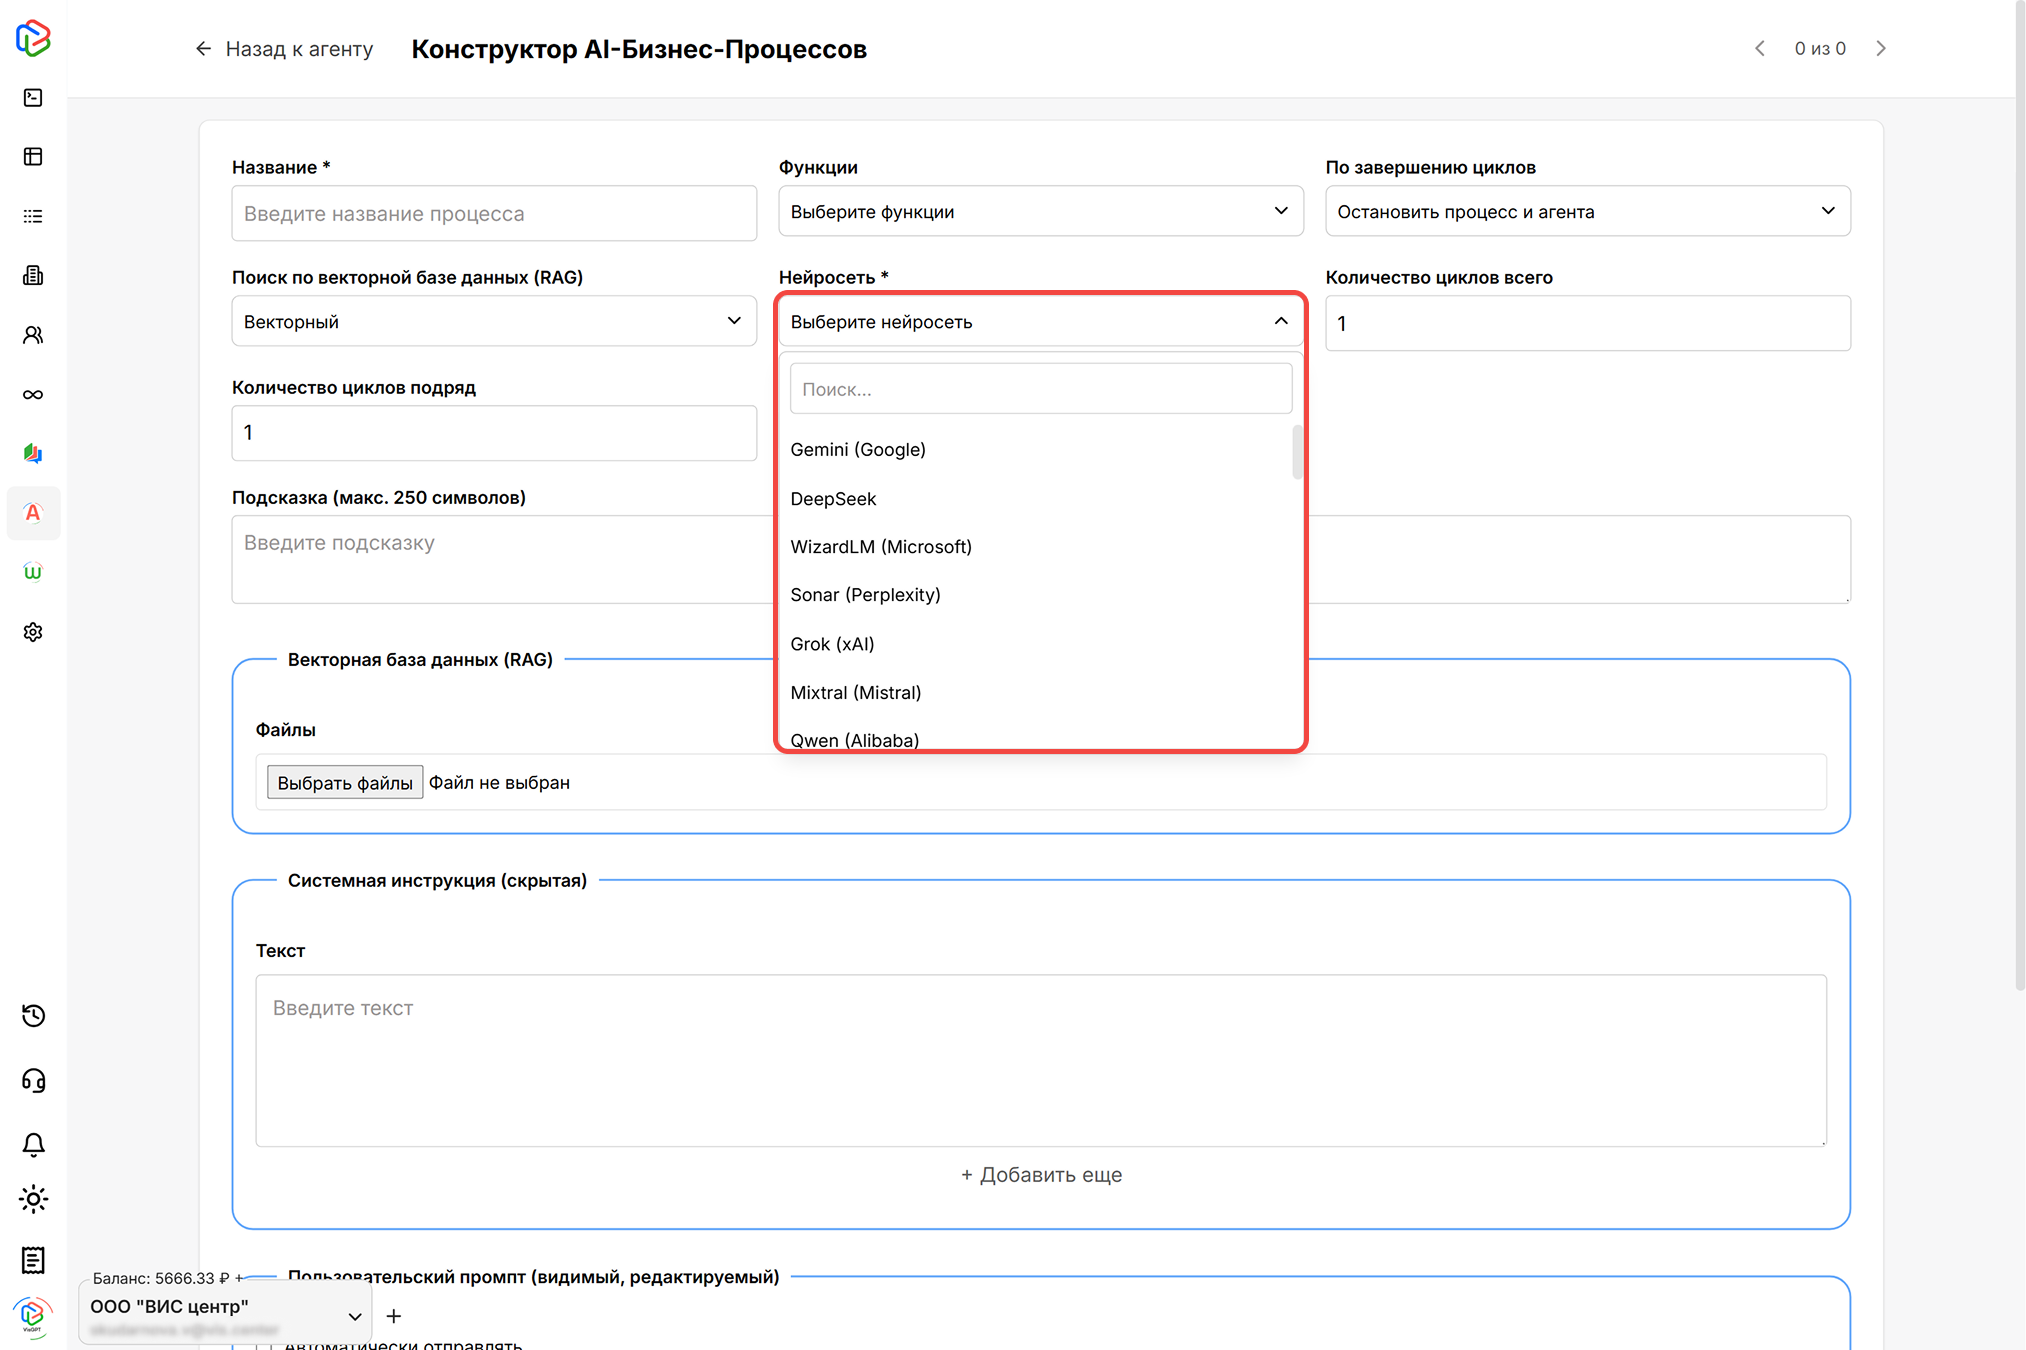Select Gemini (Google) from the list
This screenshot has width=2026, height=1350.
point(858,450)
